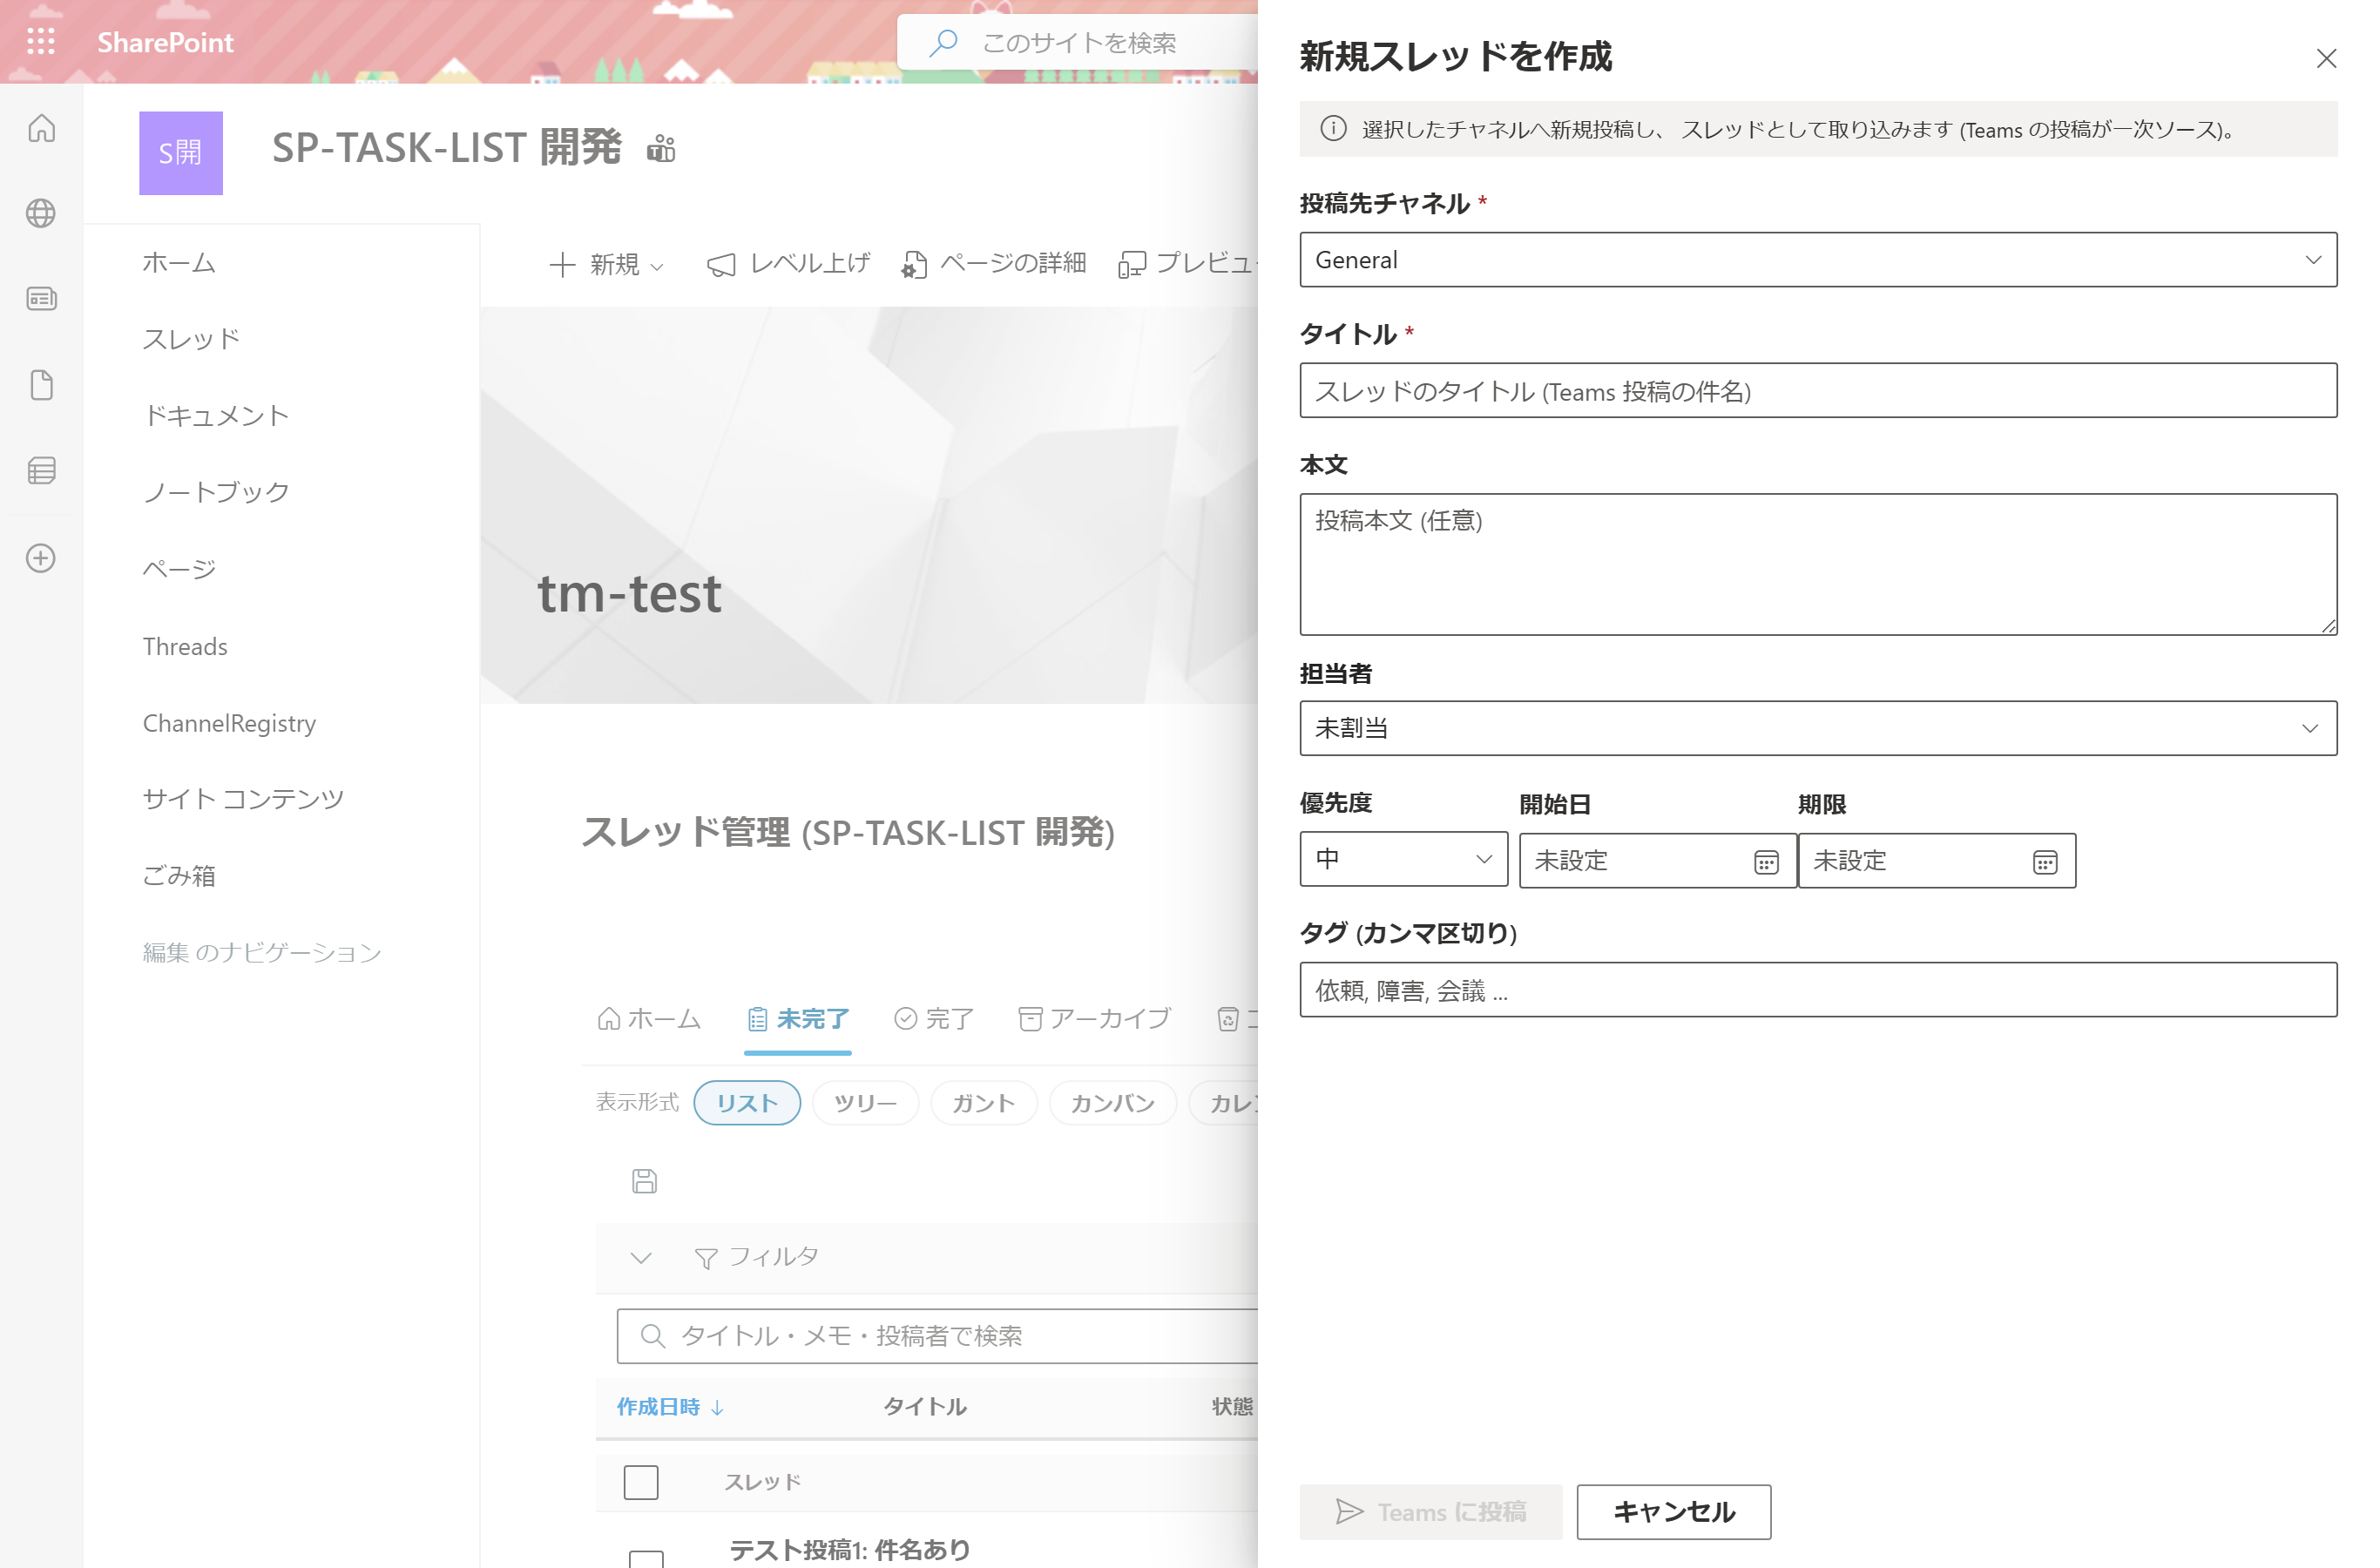Select the リスト view pill
2380x1568 pixels.
point(747,1103)
